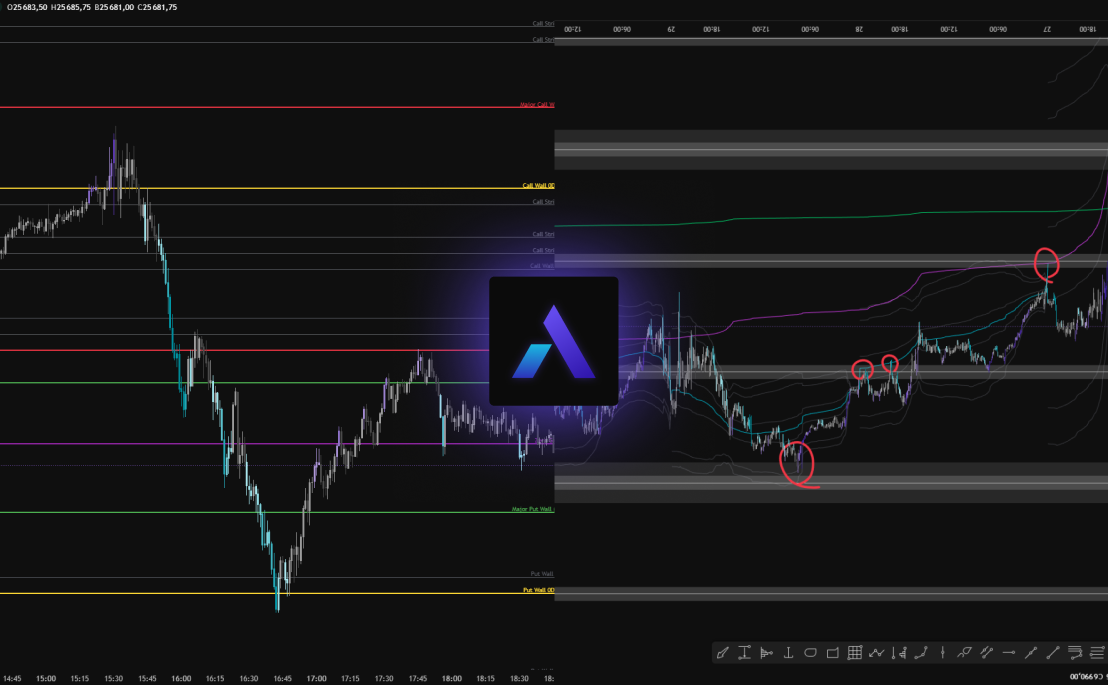
Task: Click the Major Put Wall label
Action: 533,509
